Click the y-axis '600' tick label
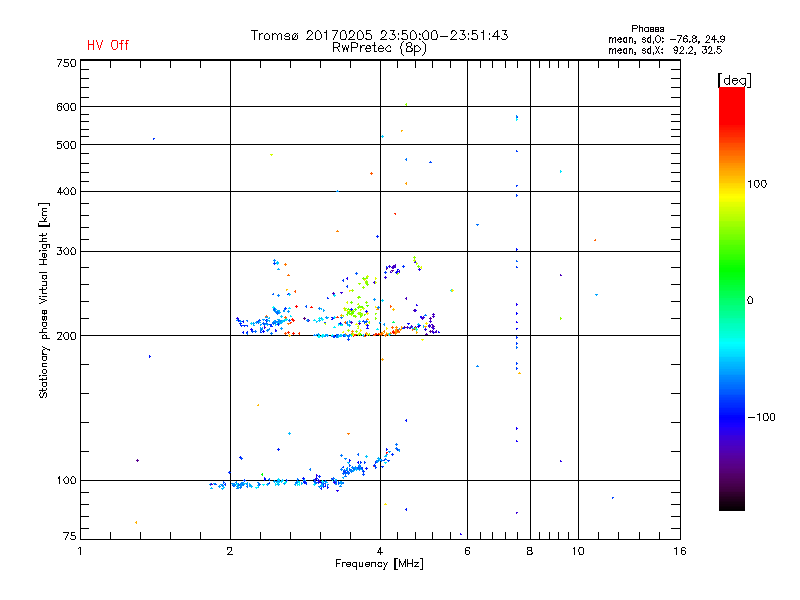This screenshot has height=600, width=800. 67,107
